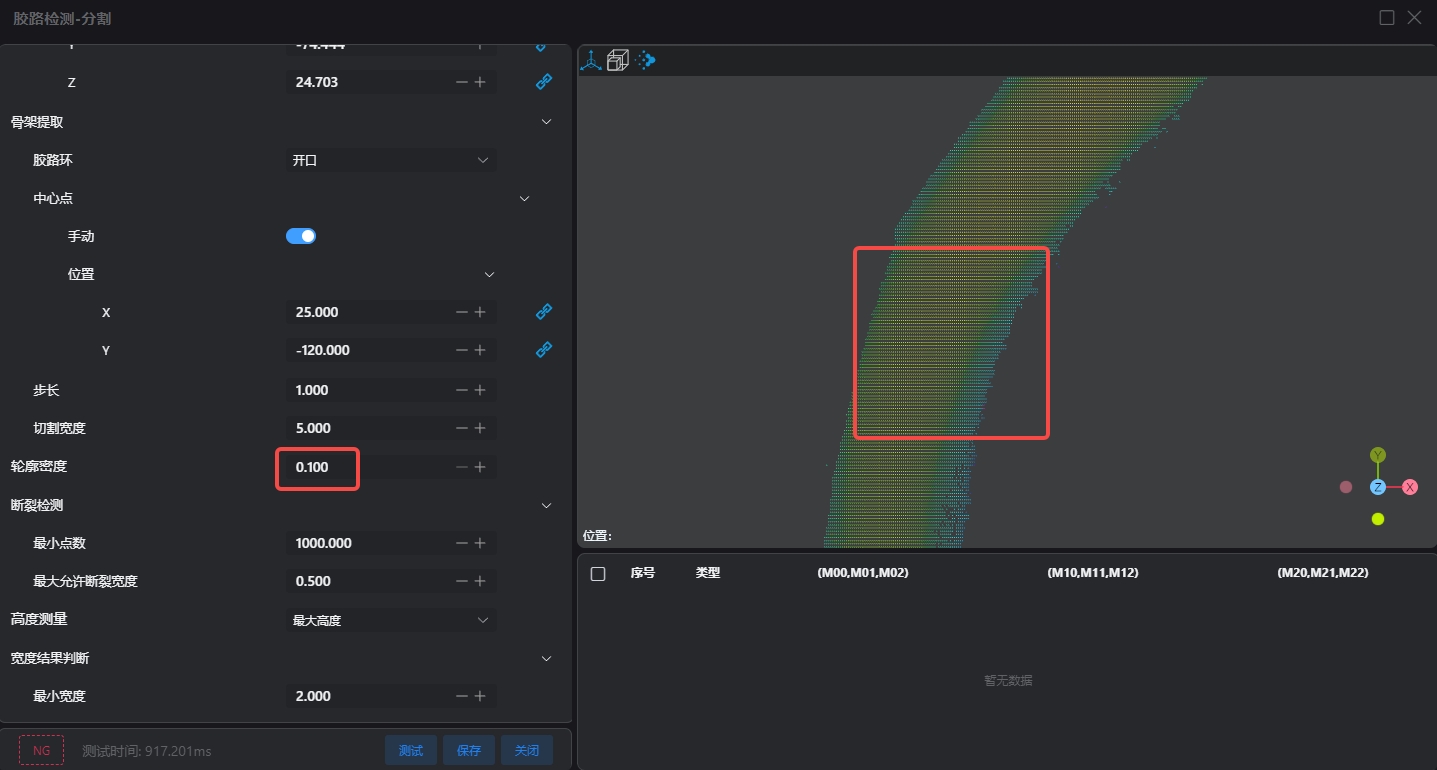Collapse the 位置 group
Screen dimensions: 1437x770
[x=489, y=274]
